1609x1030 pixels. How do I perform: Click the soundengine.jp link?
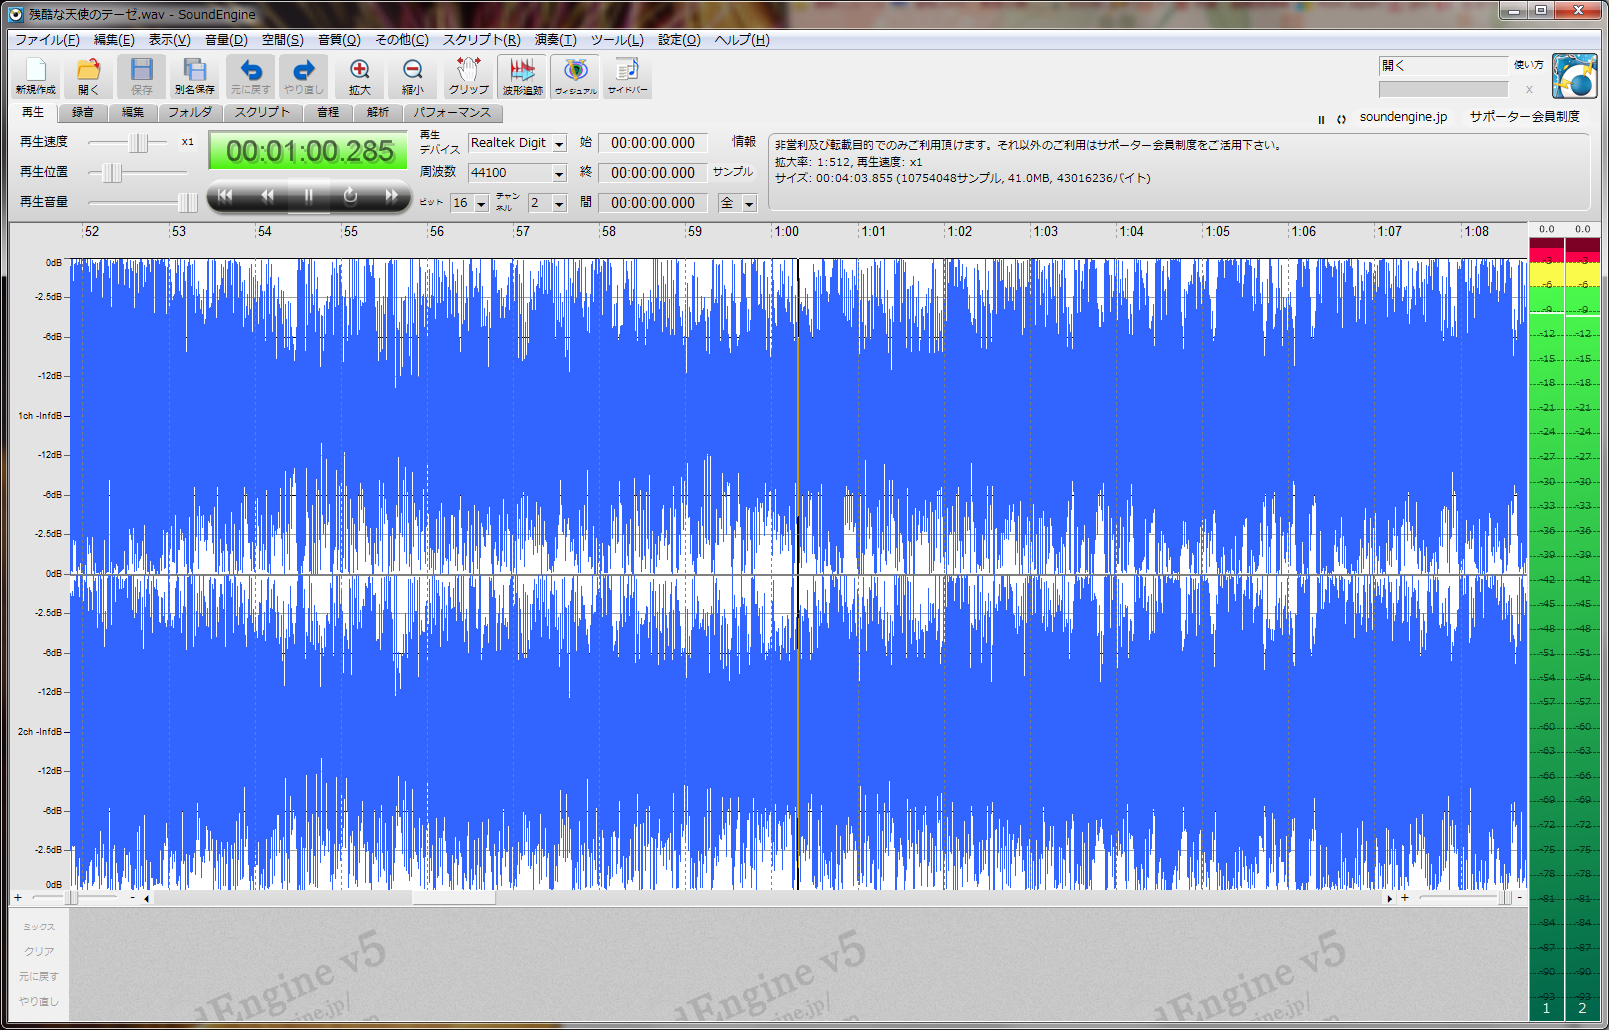1403,117
